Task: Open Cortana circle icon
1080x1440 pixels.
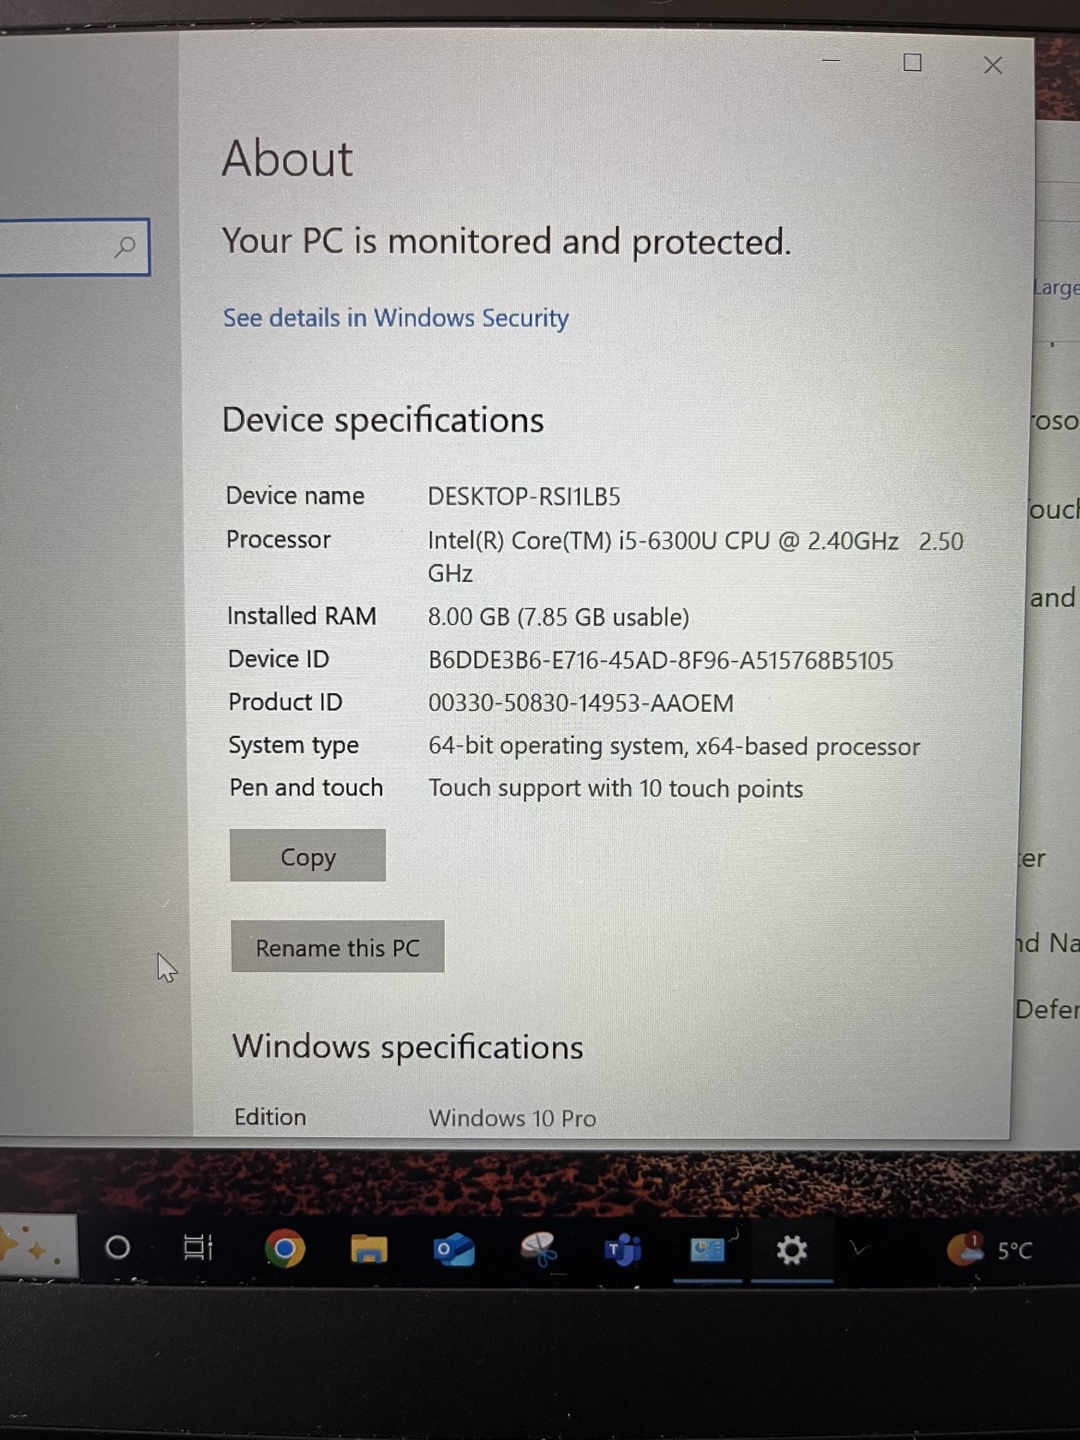Action: click(x=117, y=1247)
